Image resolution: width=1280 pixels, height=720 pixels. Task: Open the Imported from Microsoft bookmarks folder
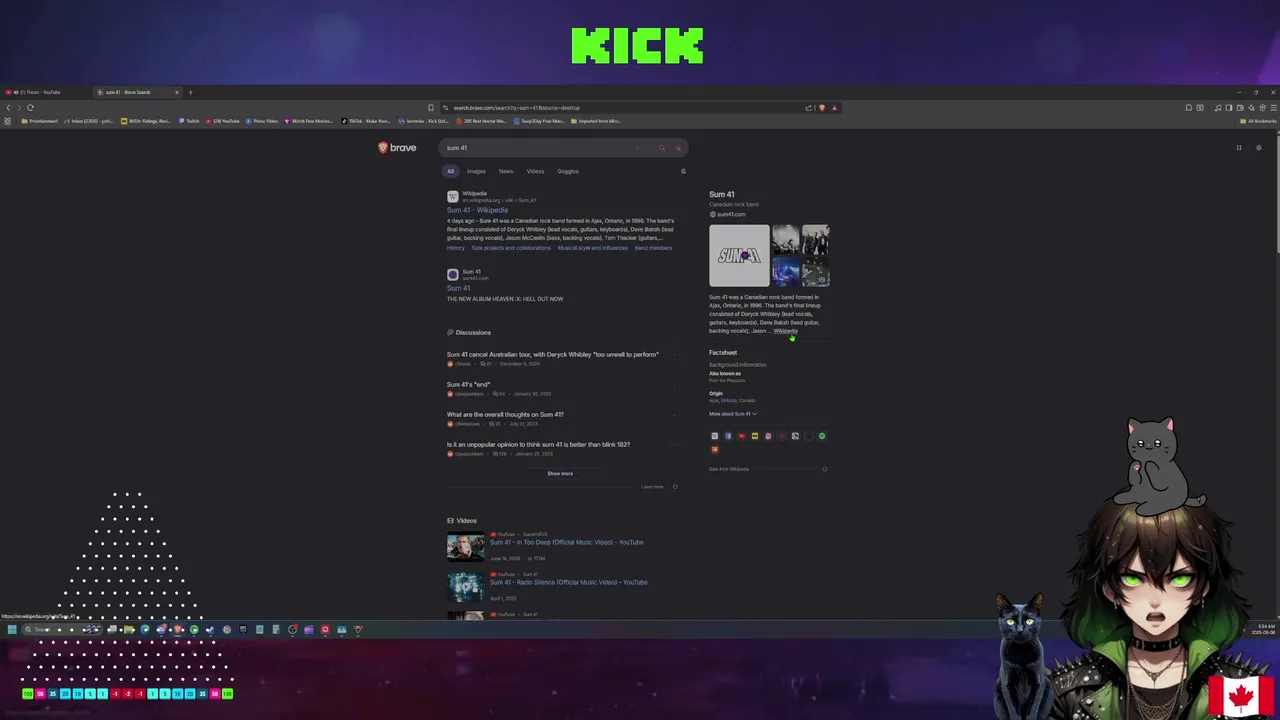point(596,121)
